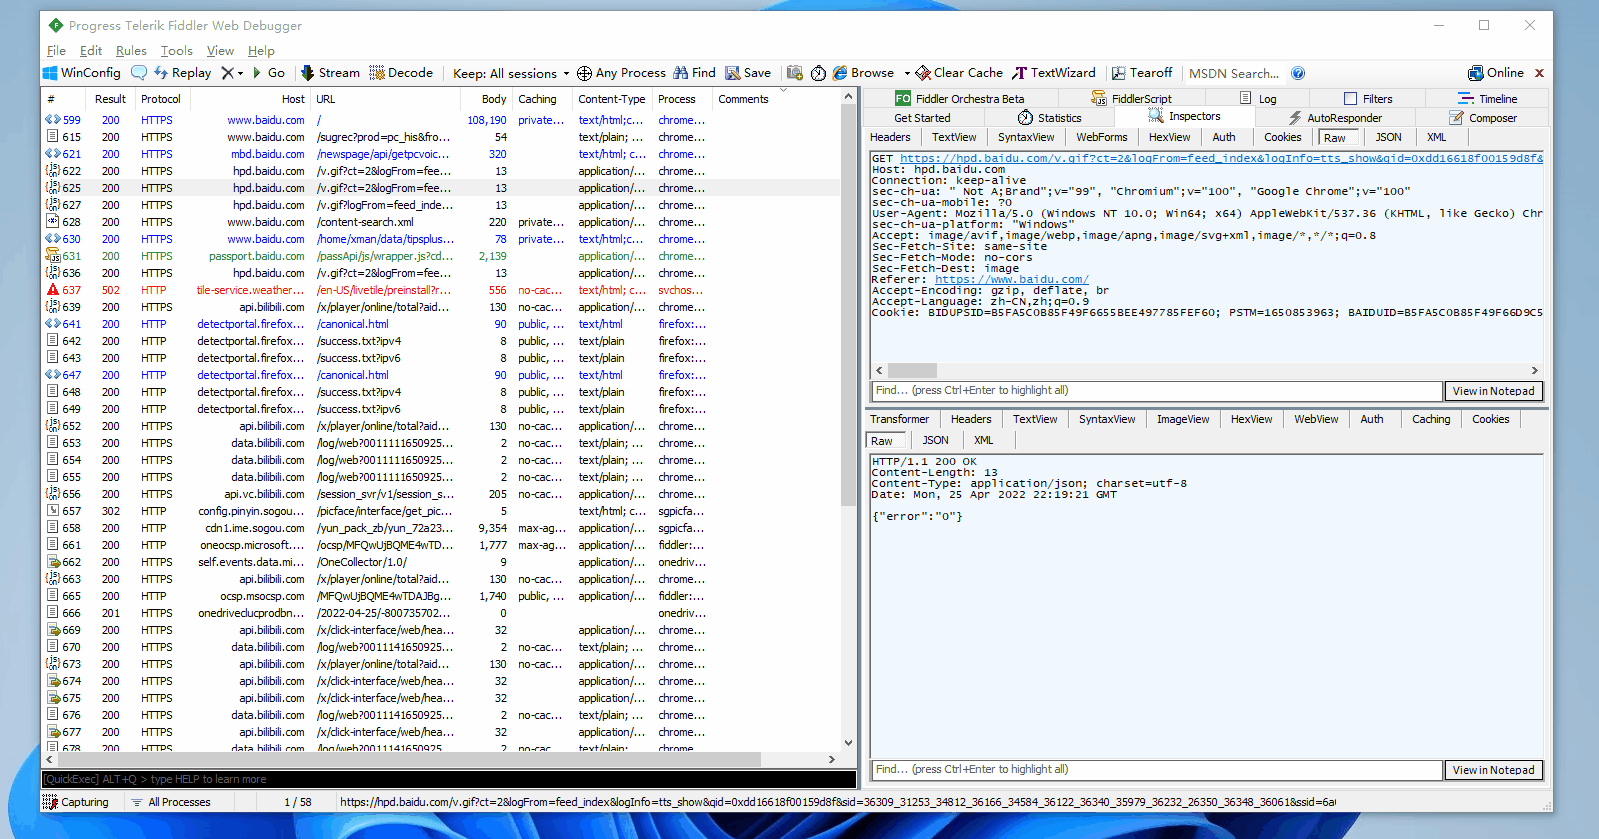Sort sessions by Host column header
The width and height of the screenshot is (1599, 839).
pos(249,99)
